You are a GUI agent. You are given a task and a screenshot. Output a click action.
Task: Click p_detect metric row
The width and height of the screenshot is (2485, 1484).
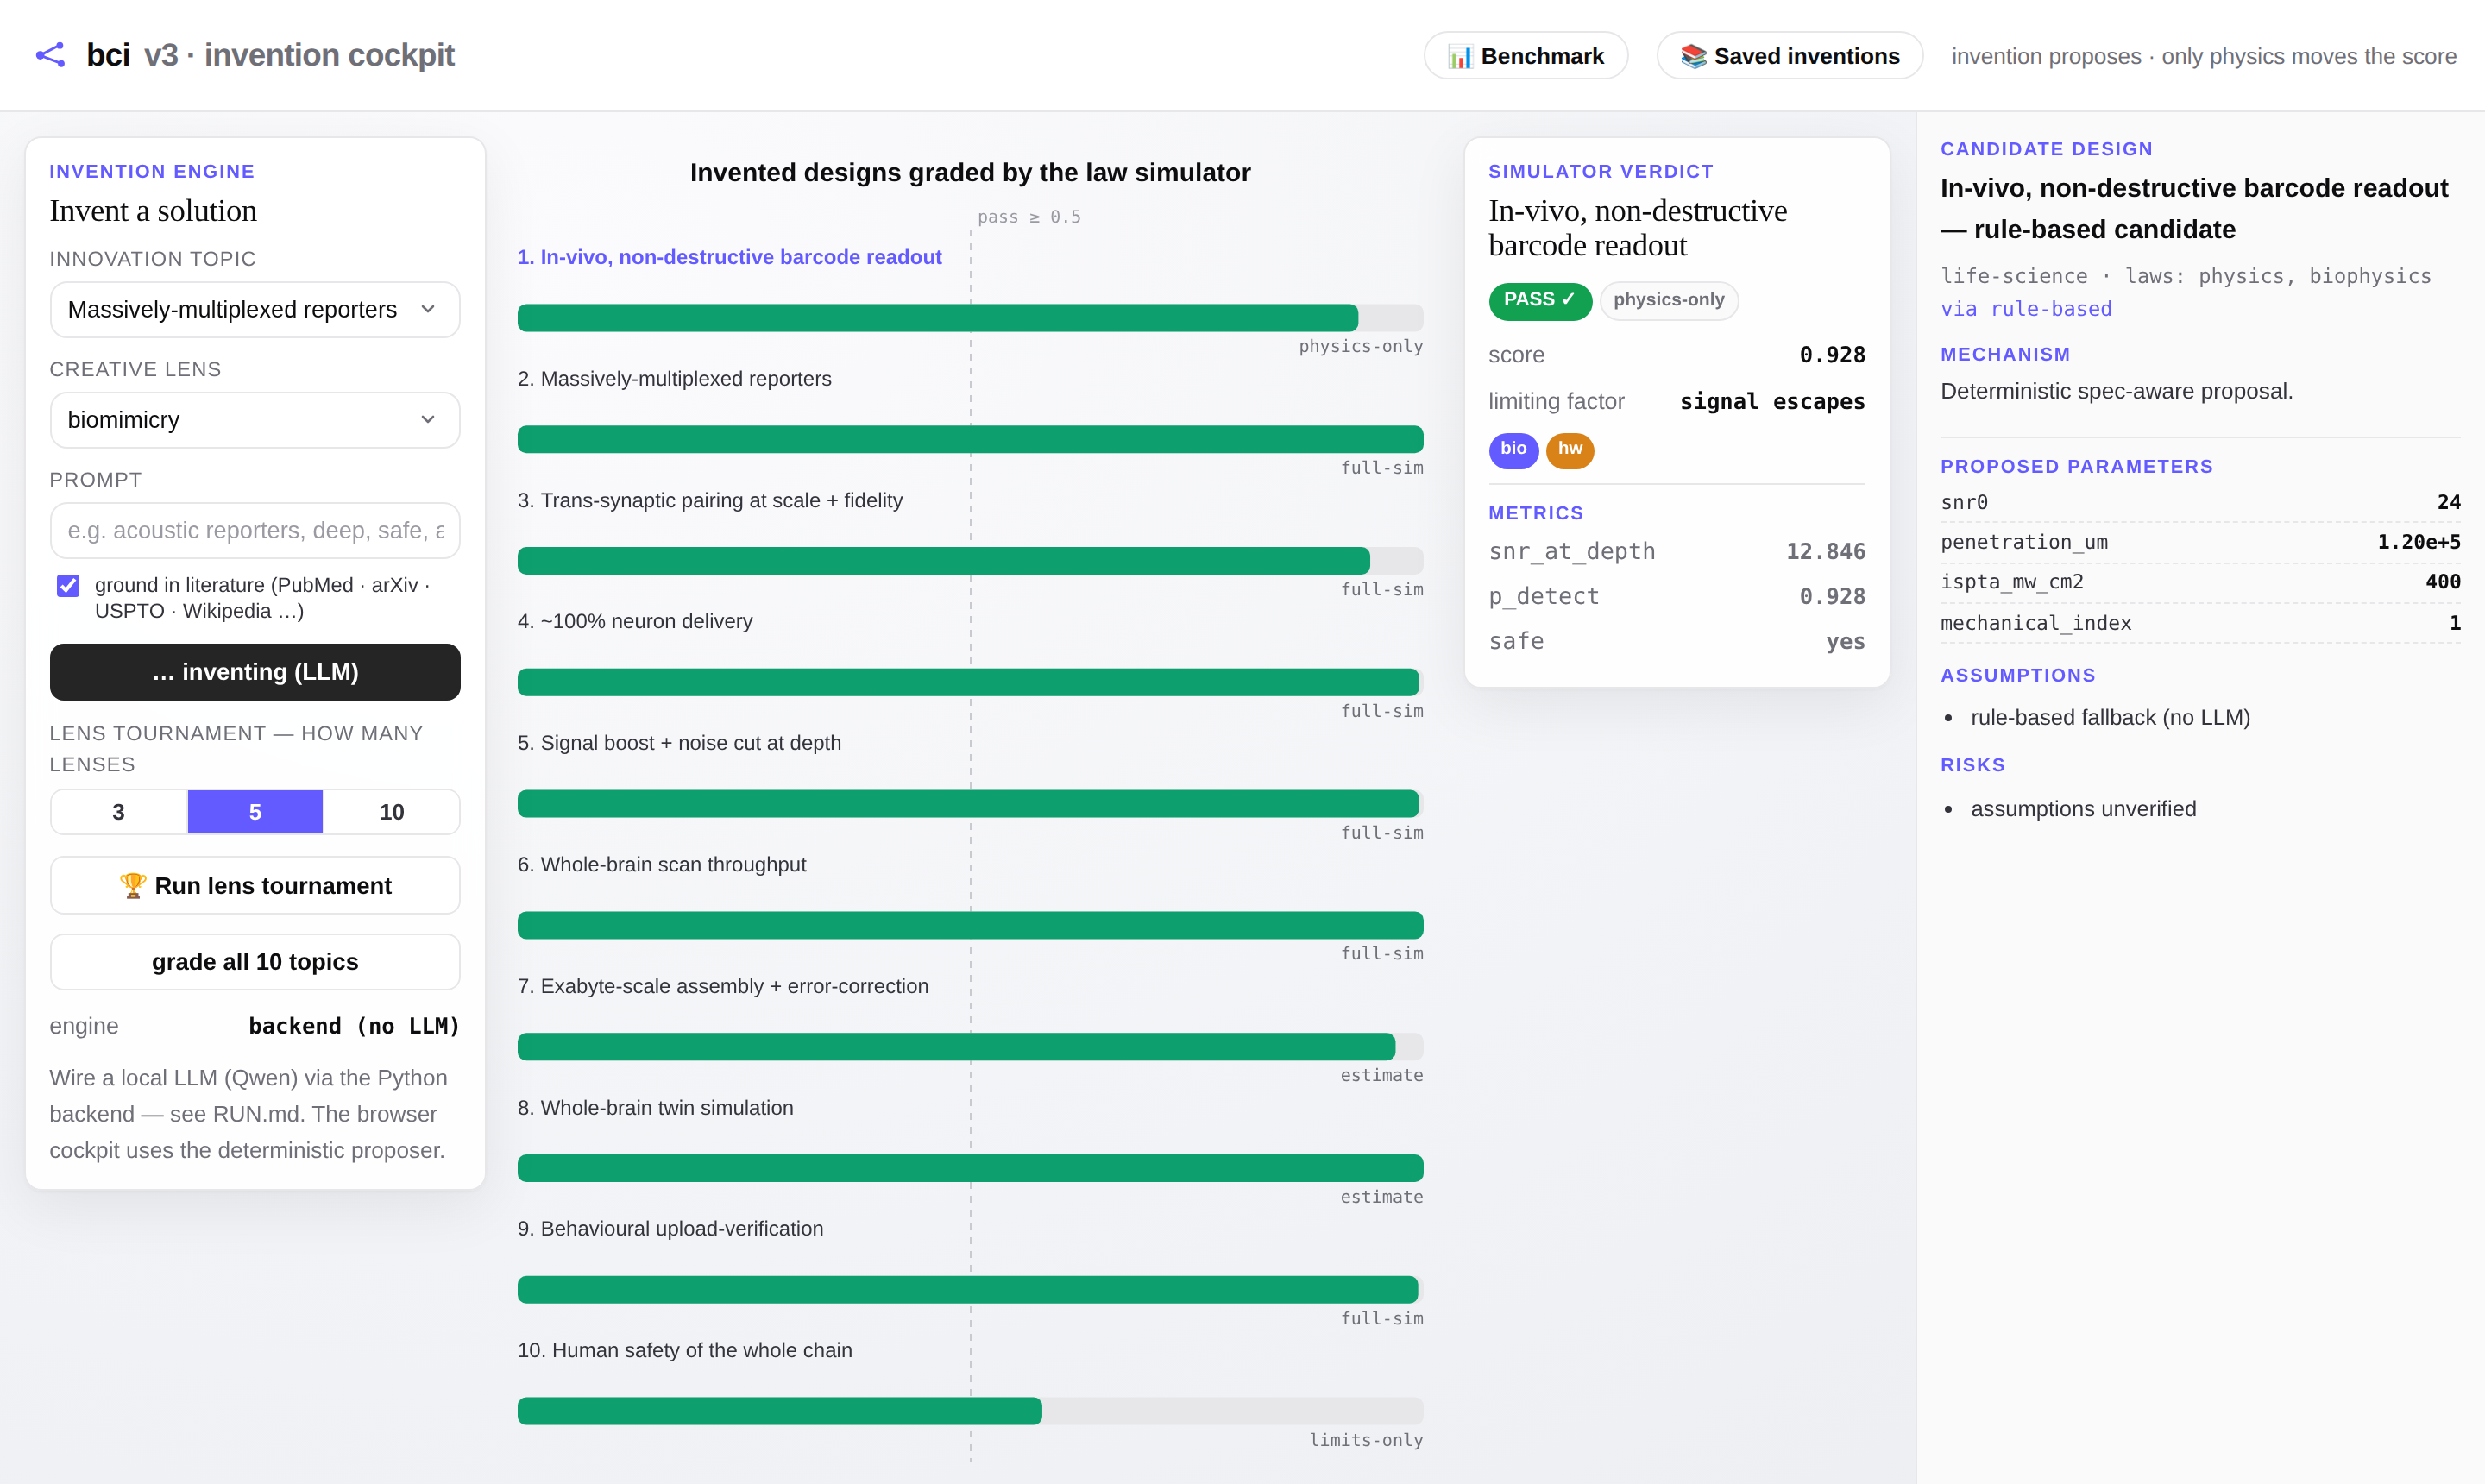click(x=1676, y=597)
